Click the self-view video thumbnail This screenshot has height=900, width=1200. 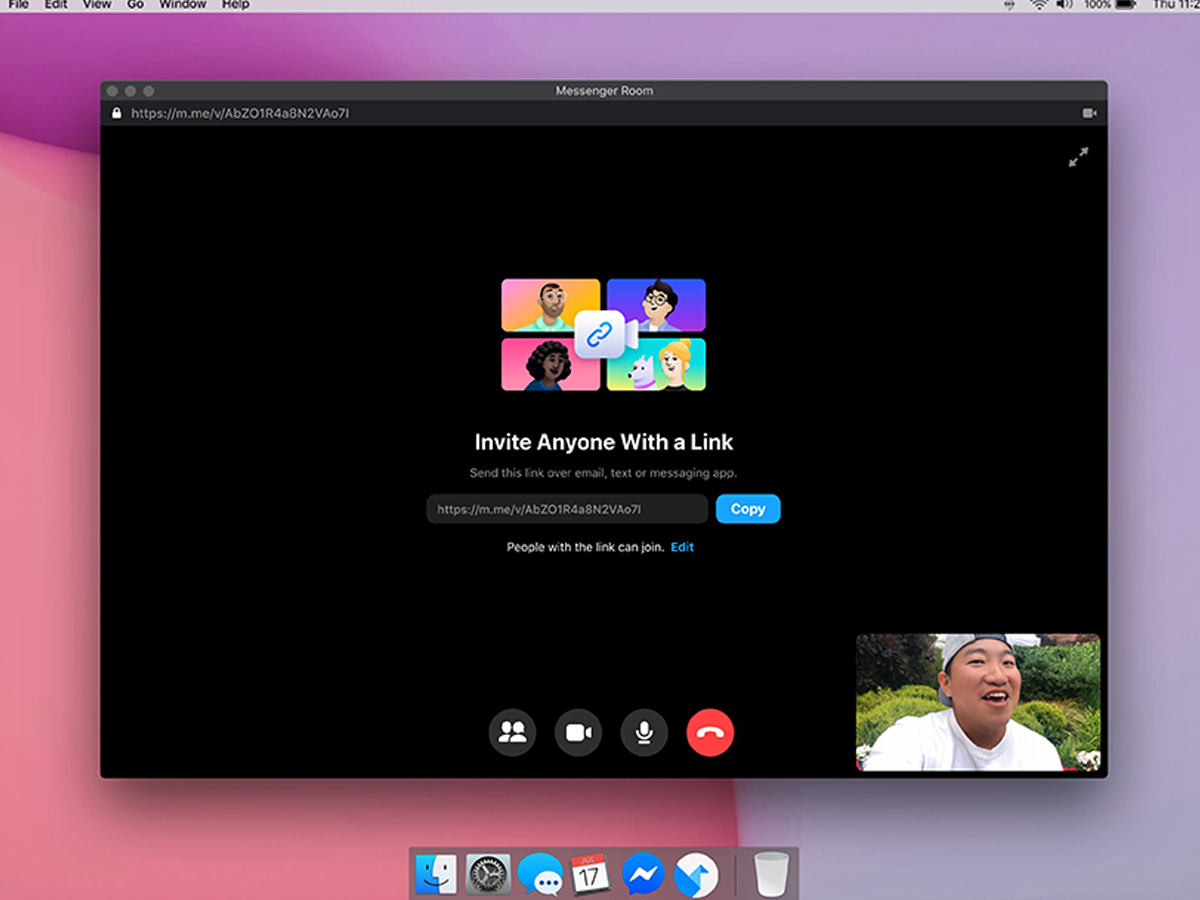coord(978,702)
